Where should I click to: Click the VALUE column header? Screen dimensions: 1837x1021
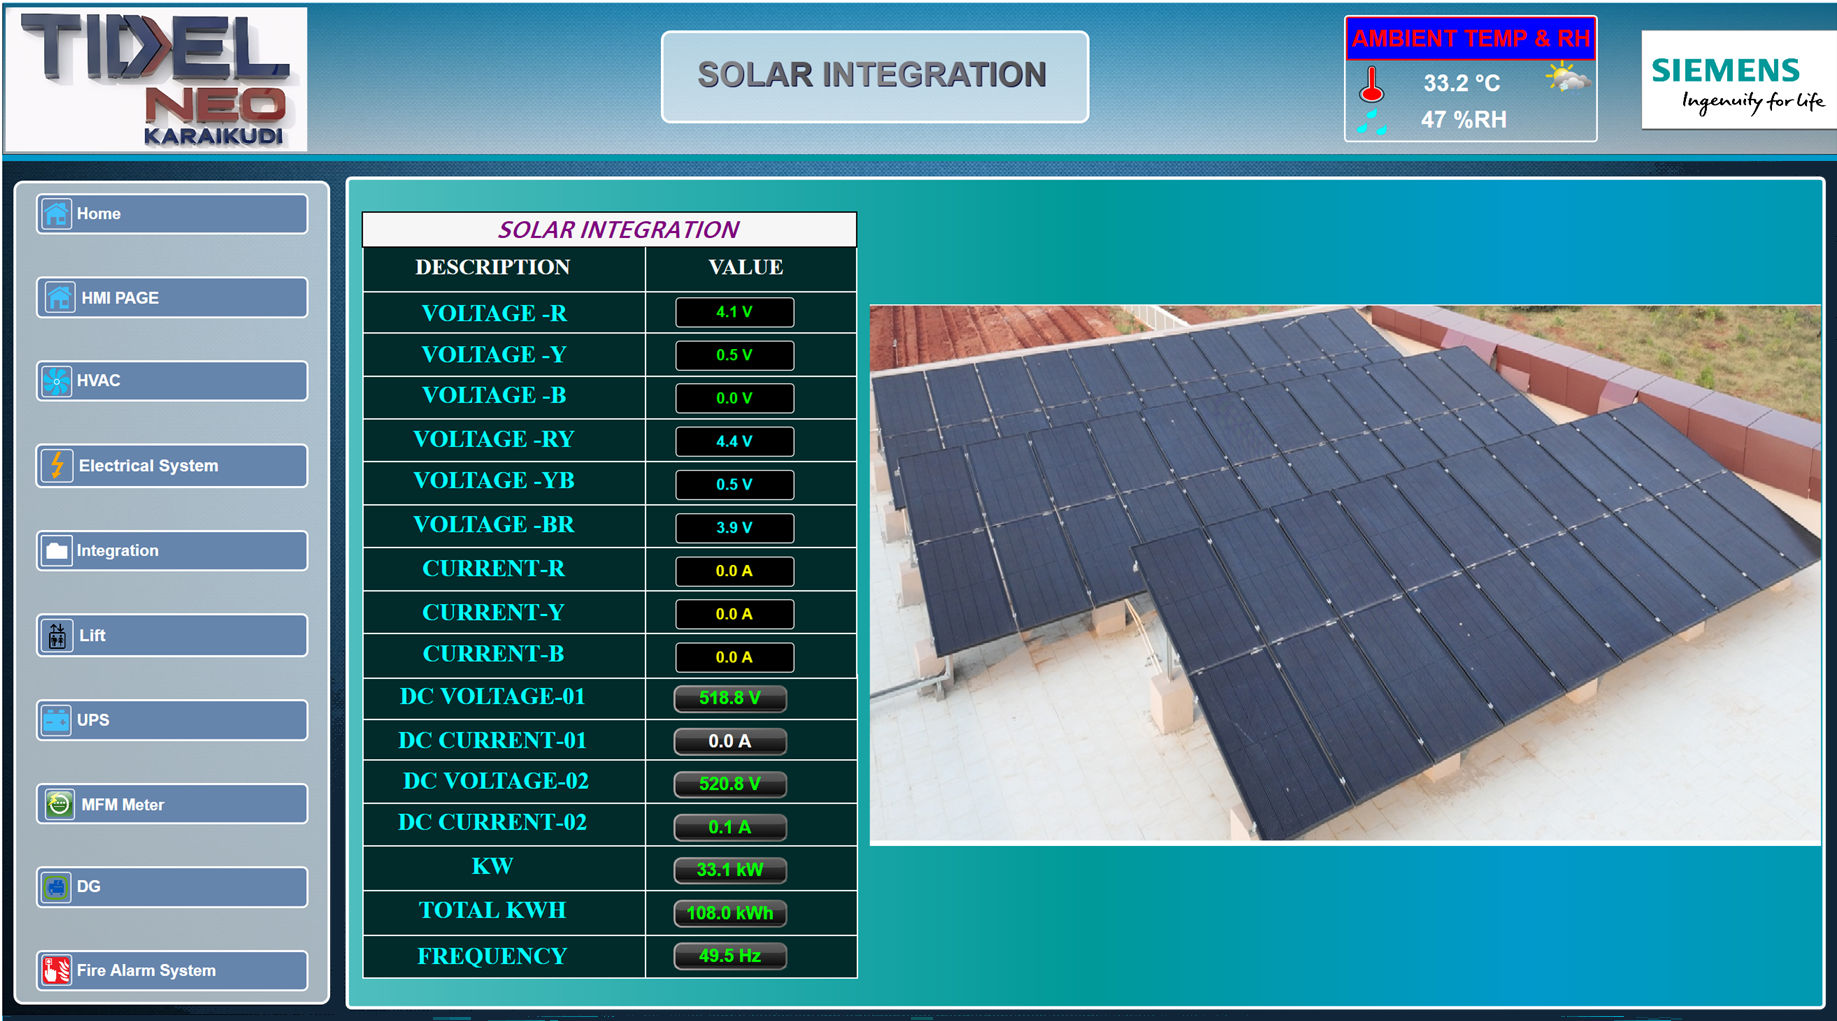746,267
